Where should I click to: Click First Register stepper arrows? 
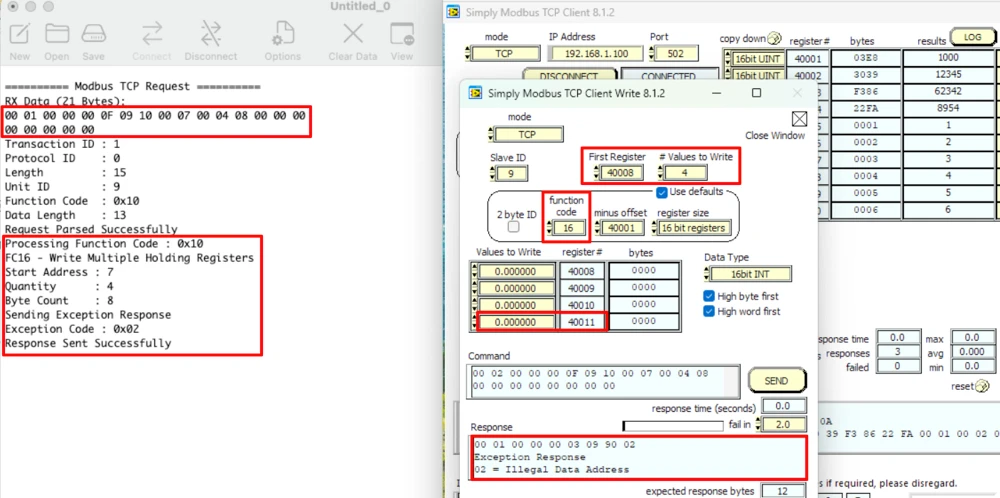click(x=596, y=173)
